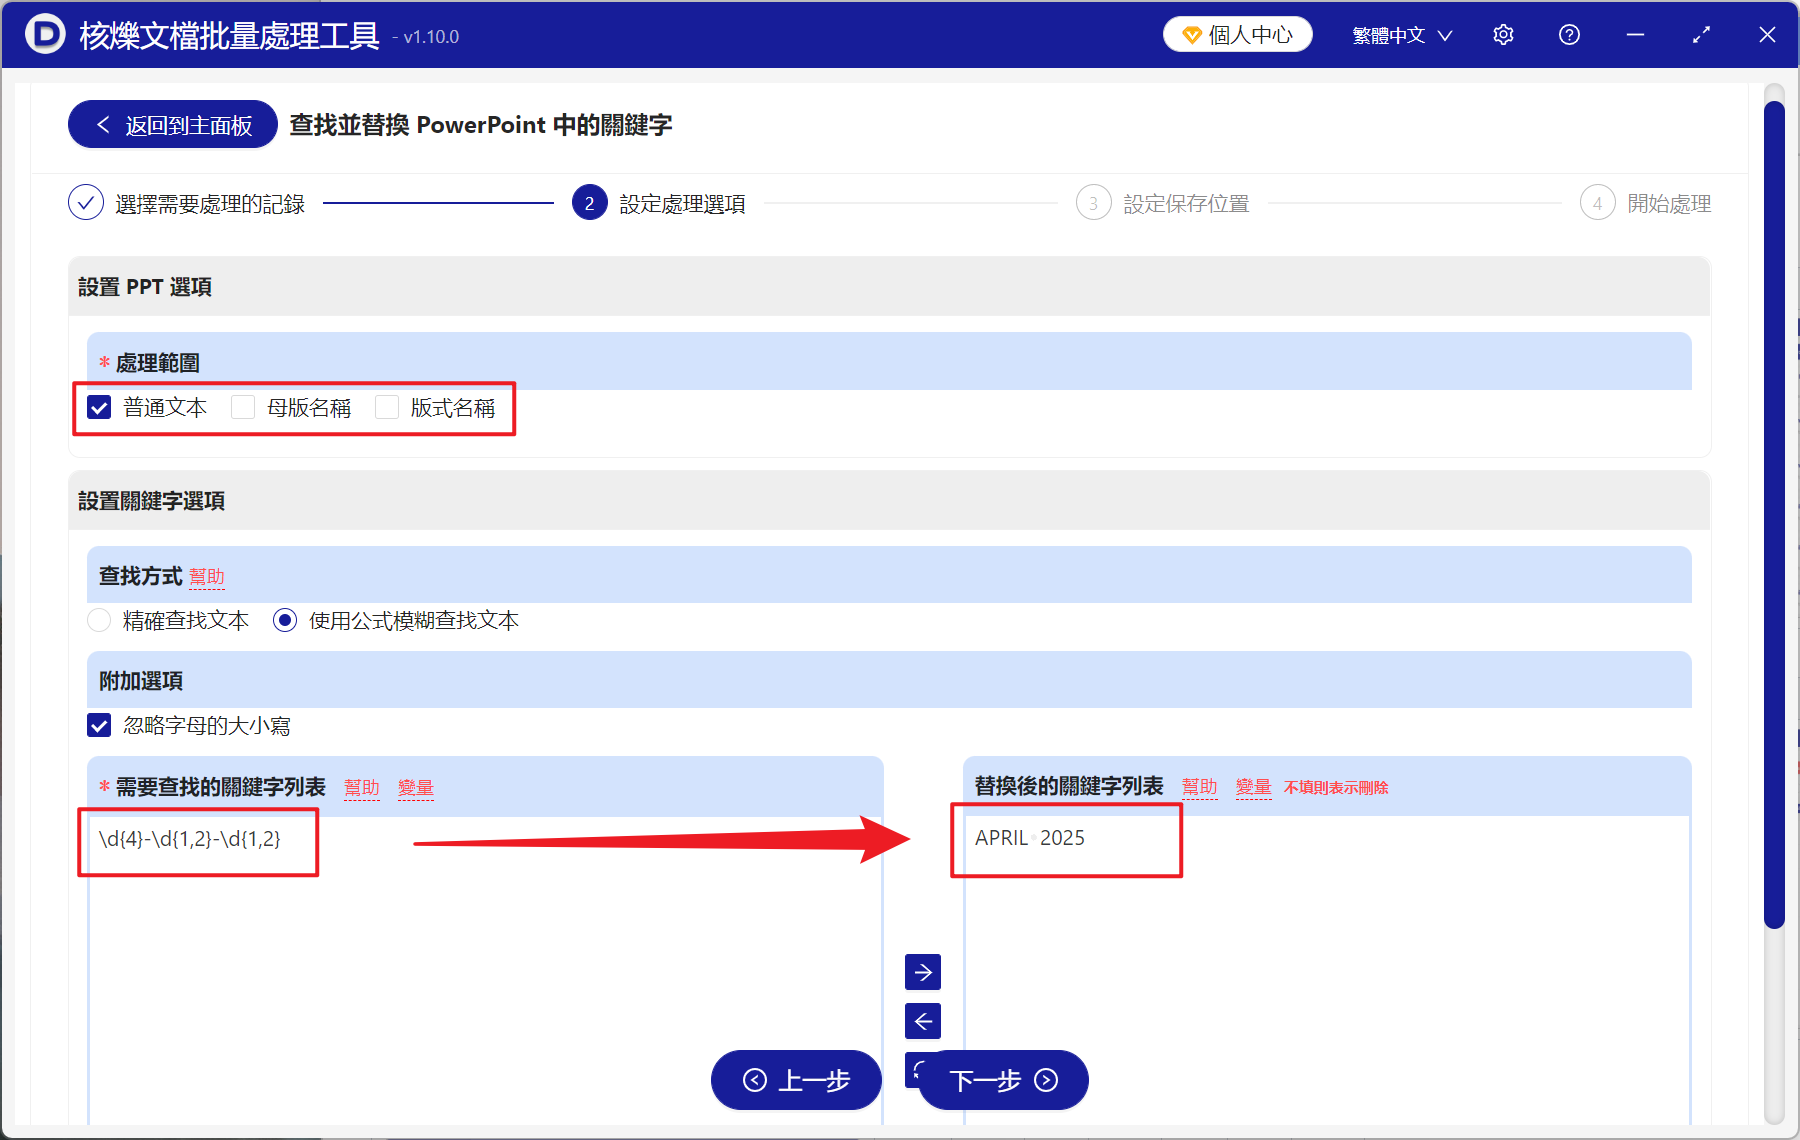Open the 繁體中文 language dropdown
This screenshot has width=1800, height=1140.
1399,34
